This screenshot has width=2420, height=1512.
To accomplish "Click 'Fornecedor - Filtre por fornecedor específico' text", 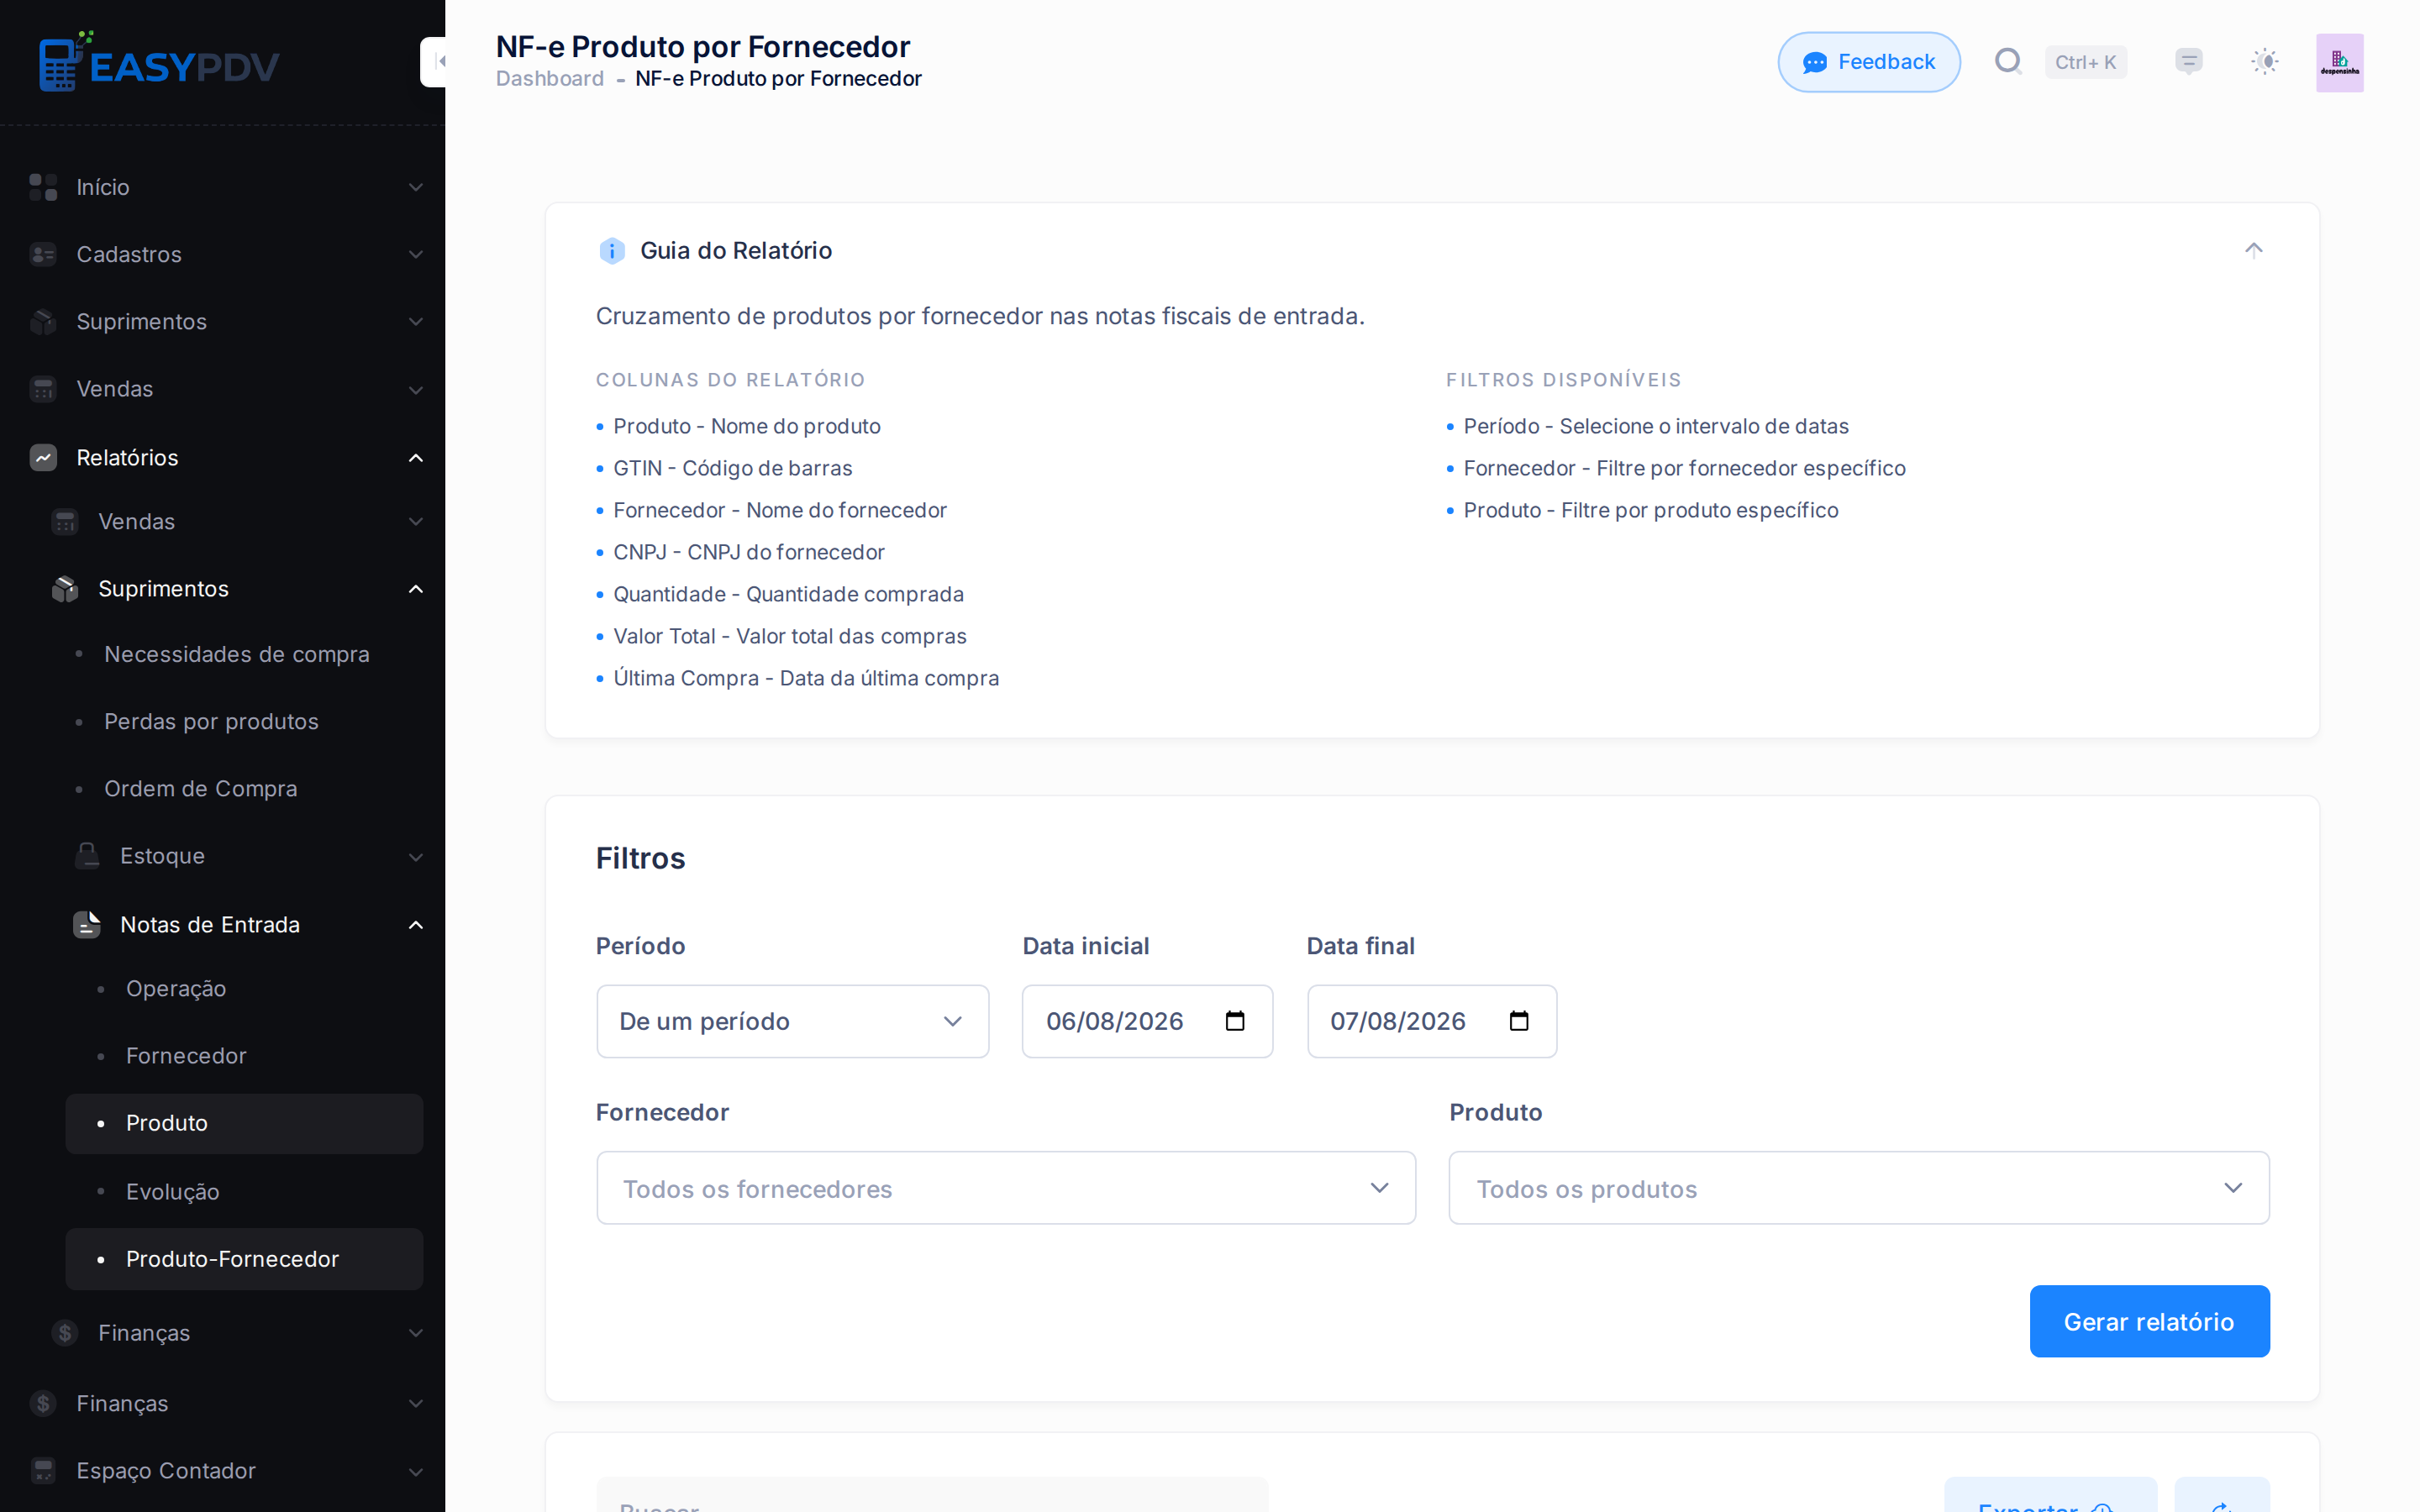I will pyautogui.click(x=1684, y=468).
